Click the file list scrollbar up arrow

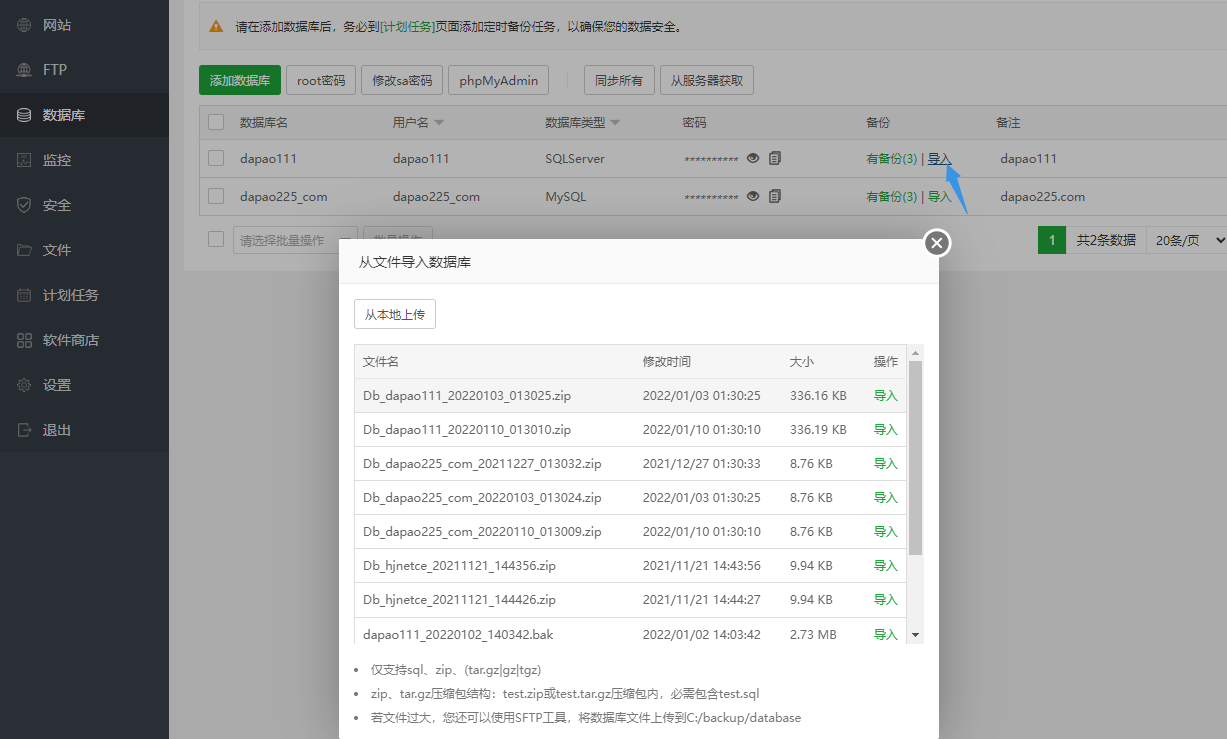(x=915, y=353)
